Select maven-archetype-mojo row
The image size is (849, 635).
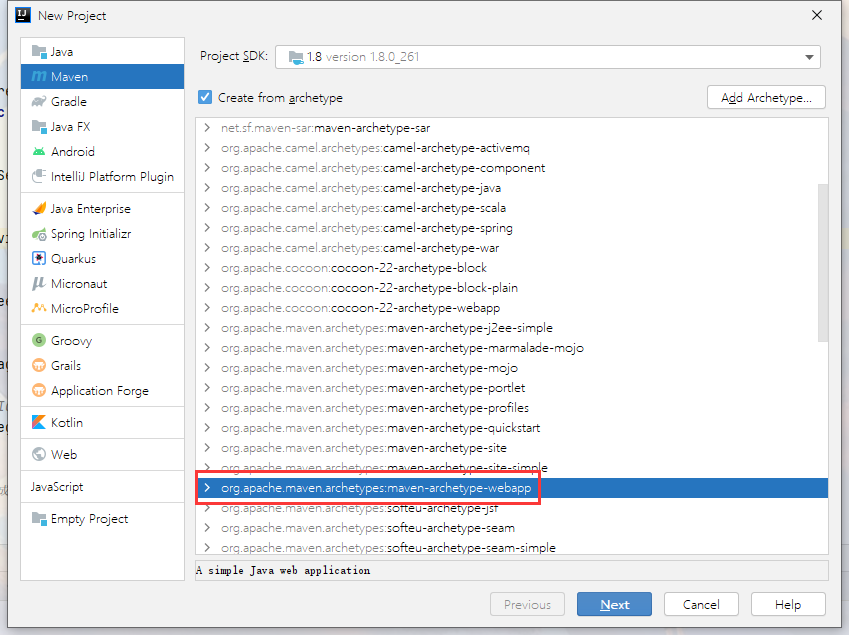click(512, 368)
